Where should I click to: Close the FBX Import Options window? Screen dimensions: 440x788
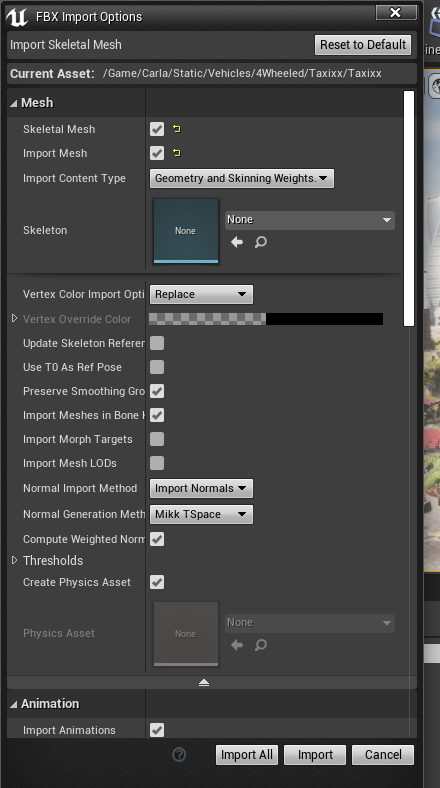396,13
